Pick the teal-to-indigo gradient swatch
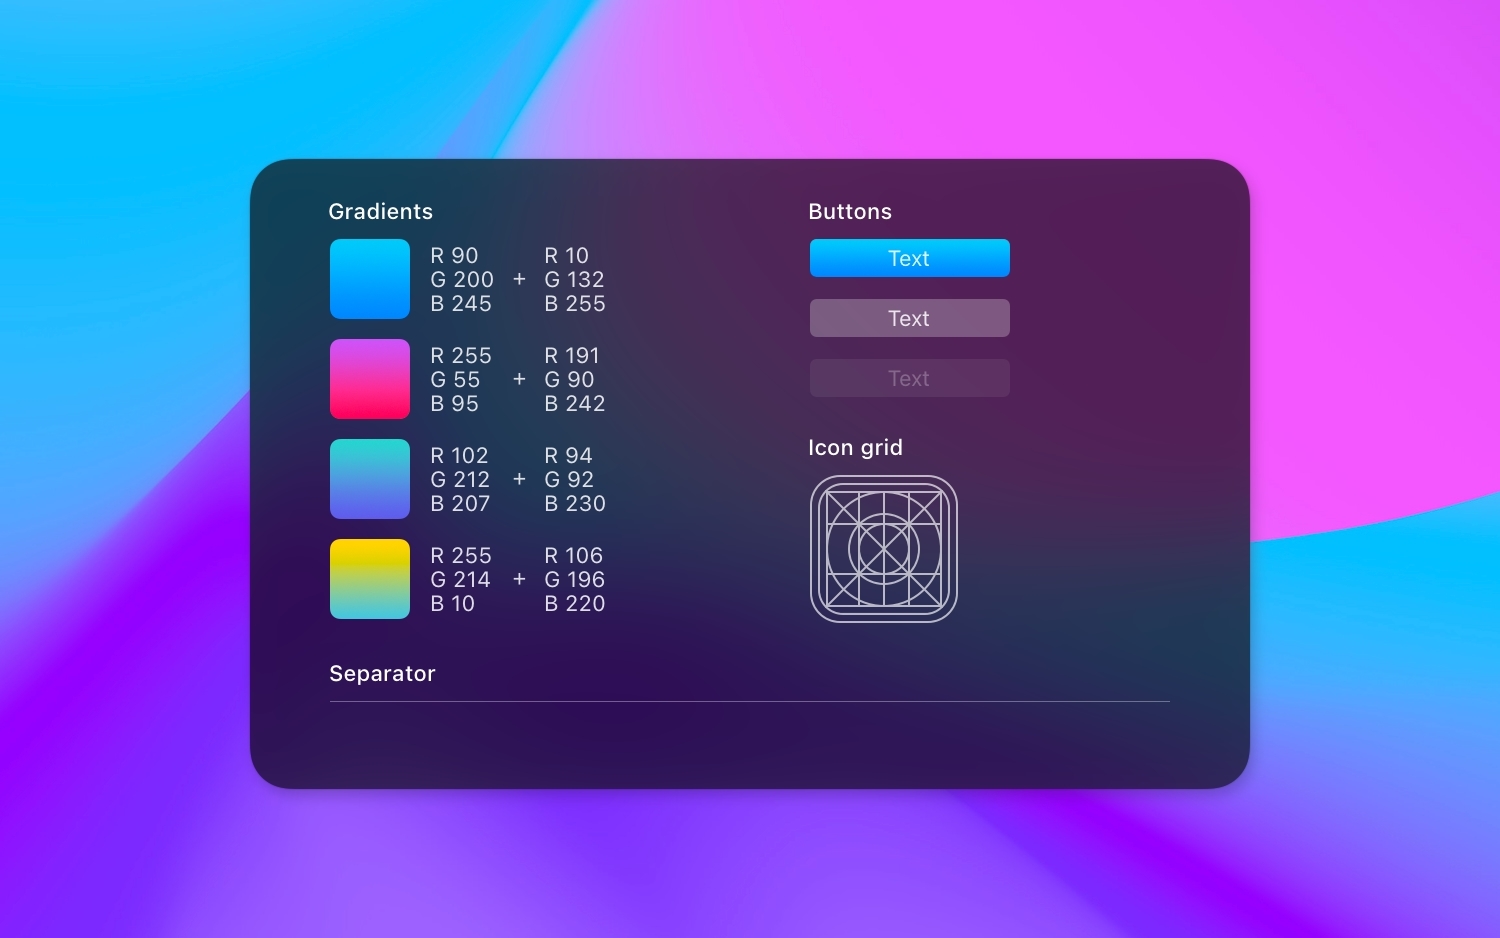 pos(370,479)
